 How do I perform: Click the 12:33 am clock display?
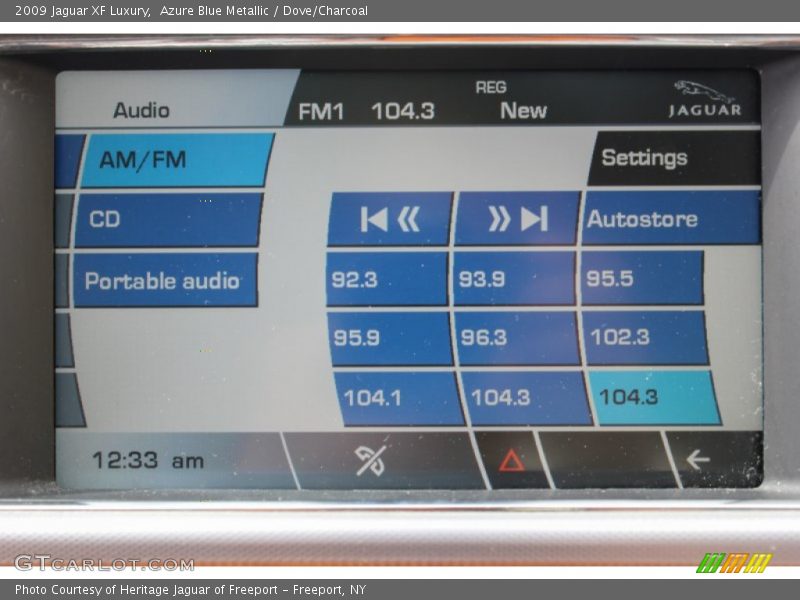(x=145, y=461)
